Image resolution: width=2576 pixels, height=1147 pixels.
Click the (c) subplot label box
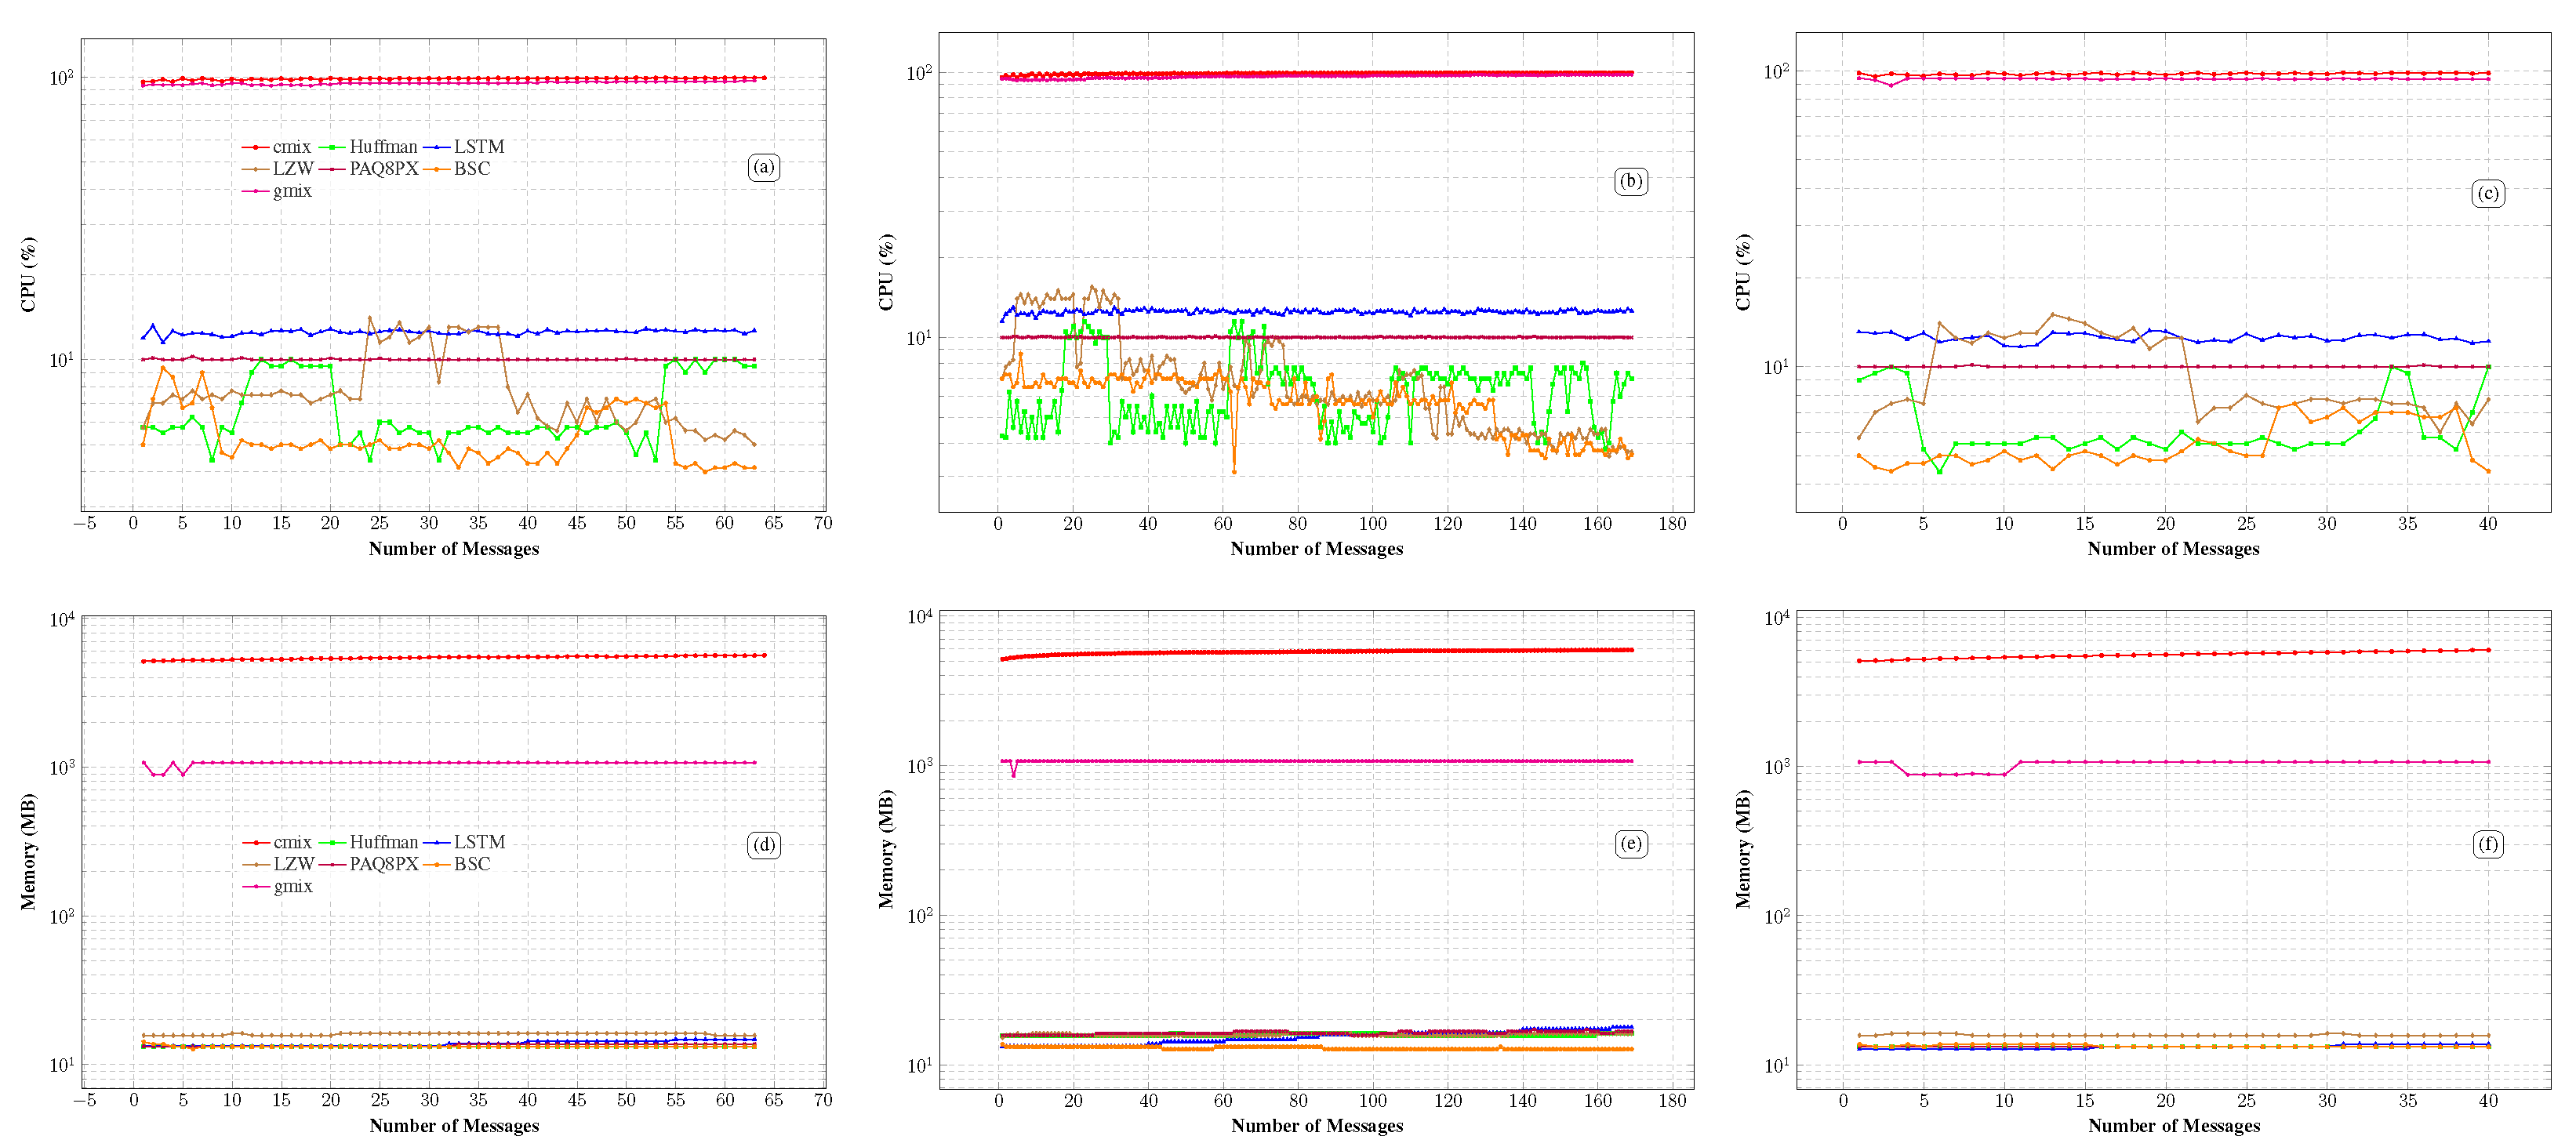click(x=2488, y=193)
